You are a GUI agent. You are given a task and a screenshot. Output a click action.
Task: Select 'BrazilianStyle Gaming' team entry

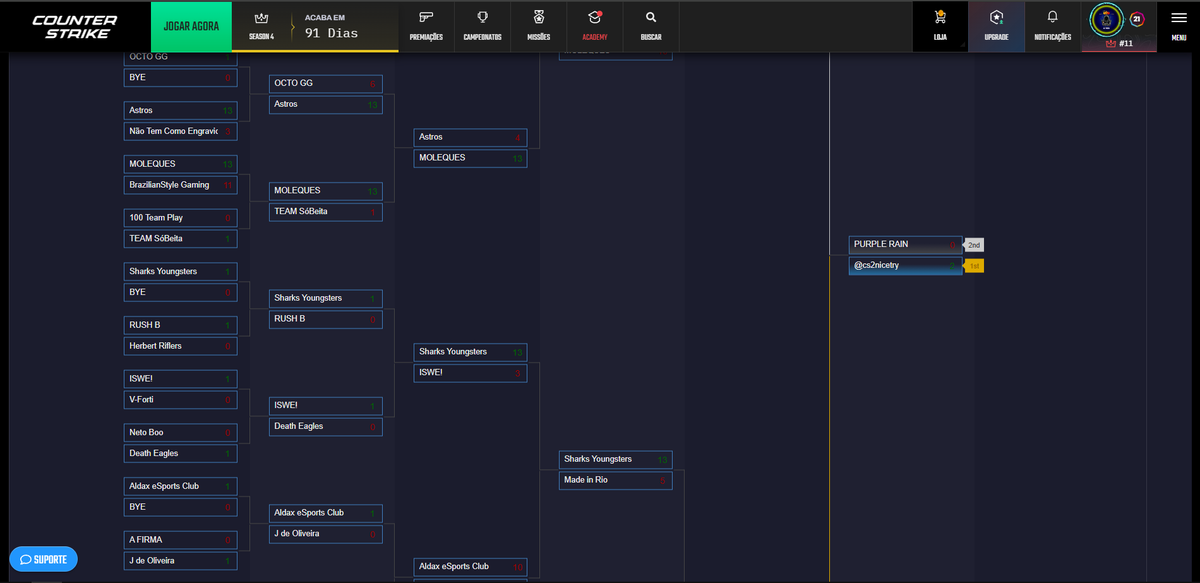(180, 185)
